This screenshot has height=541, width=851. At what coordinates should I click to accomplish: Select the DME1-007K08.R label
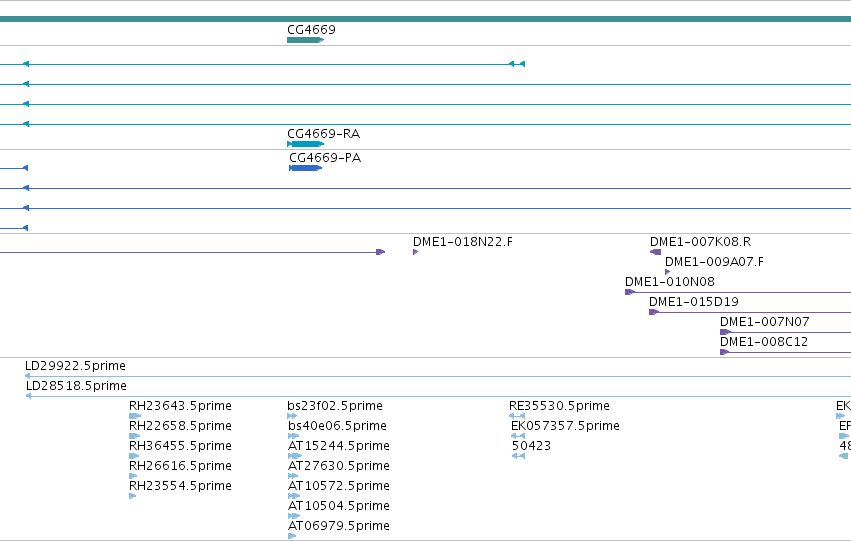tap(701, 241)
